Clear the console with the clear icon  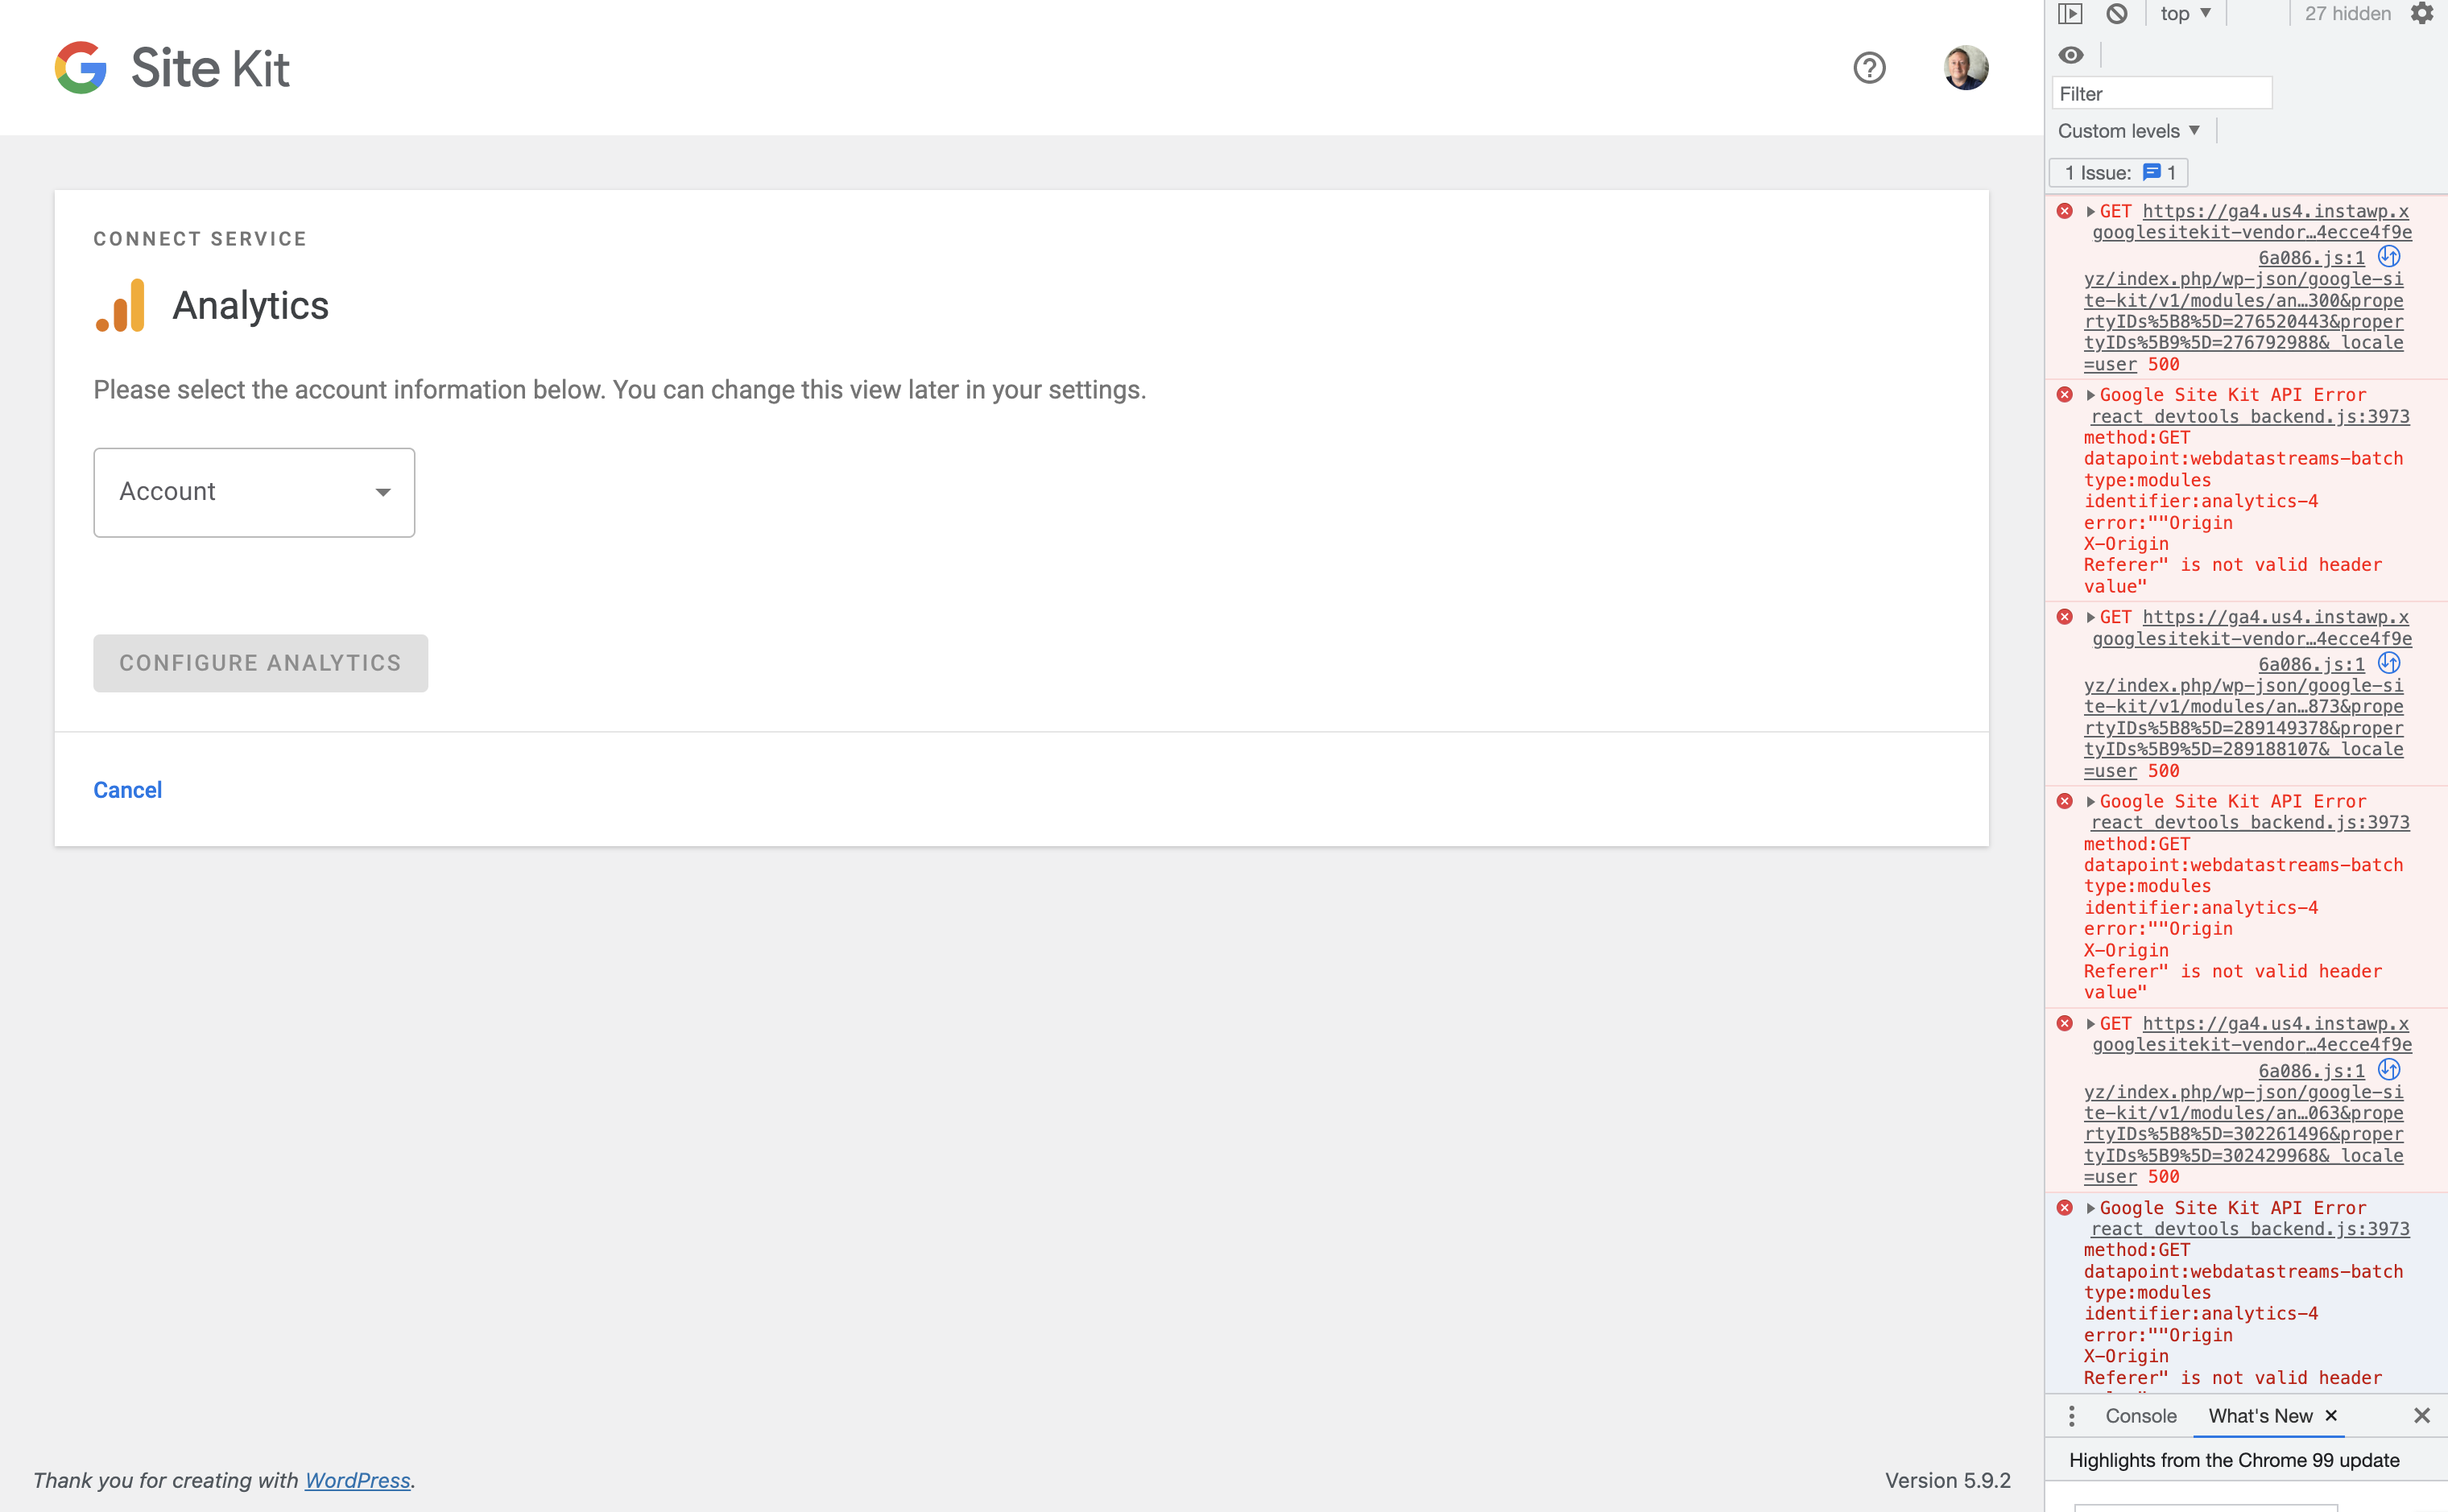2118,13
